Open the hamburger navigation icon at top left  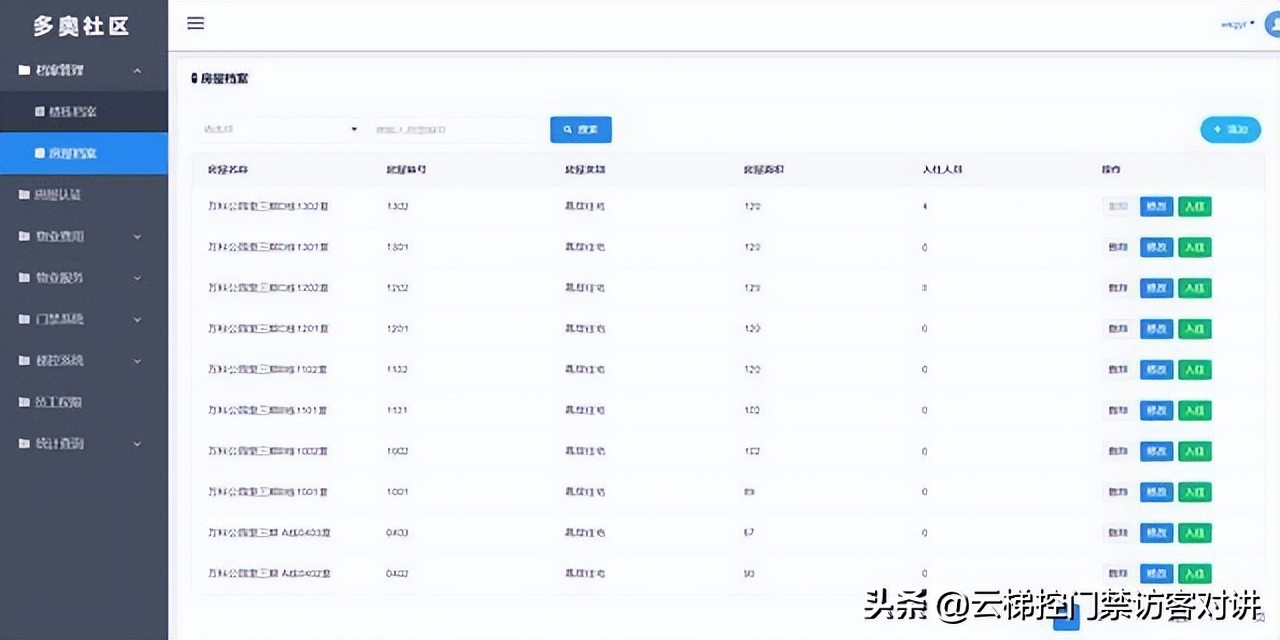pos(195,23)
